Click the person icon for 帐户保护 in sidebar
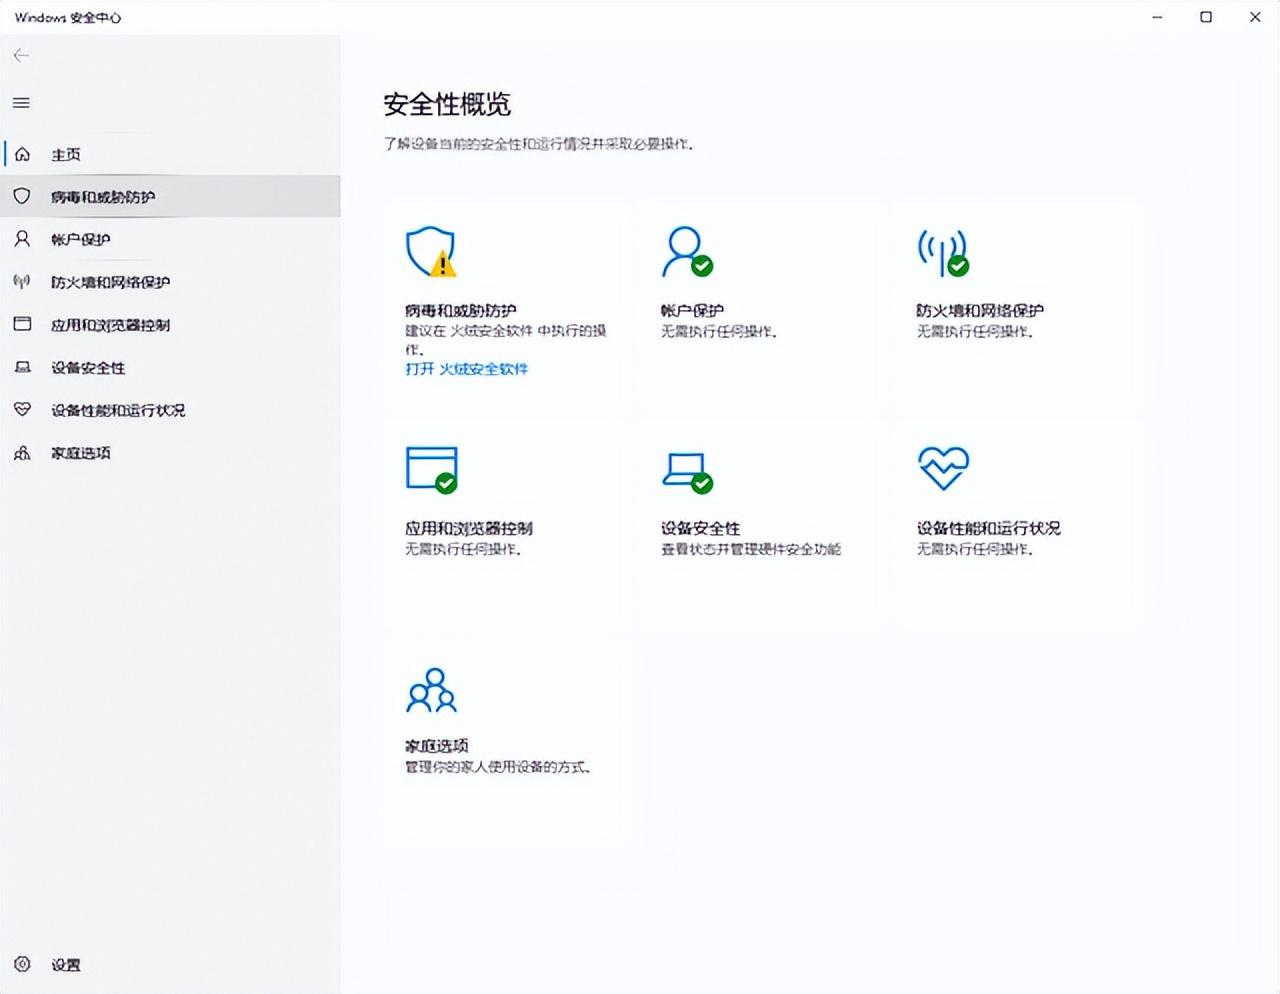 (22, 239)
